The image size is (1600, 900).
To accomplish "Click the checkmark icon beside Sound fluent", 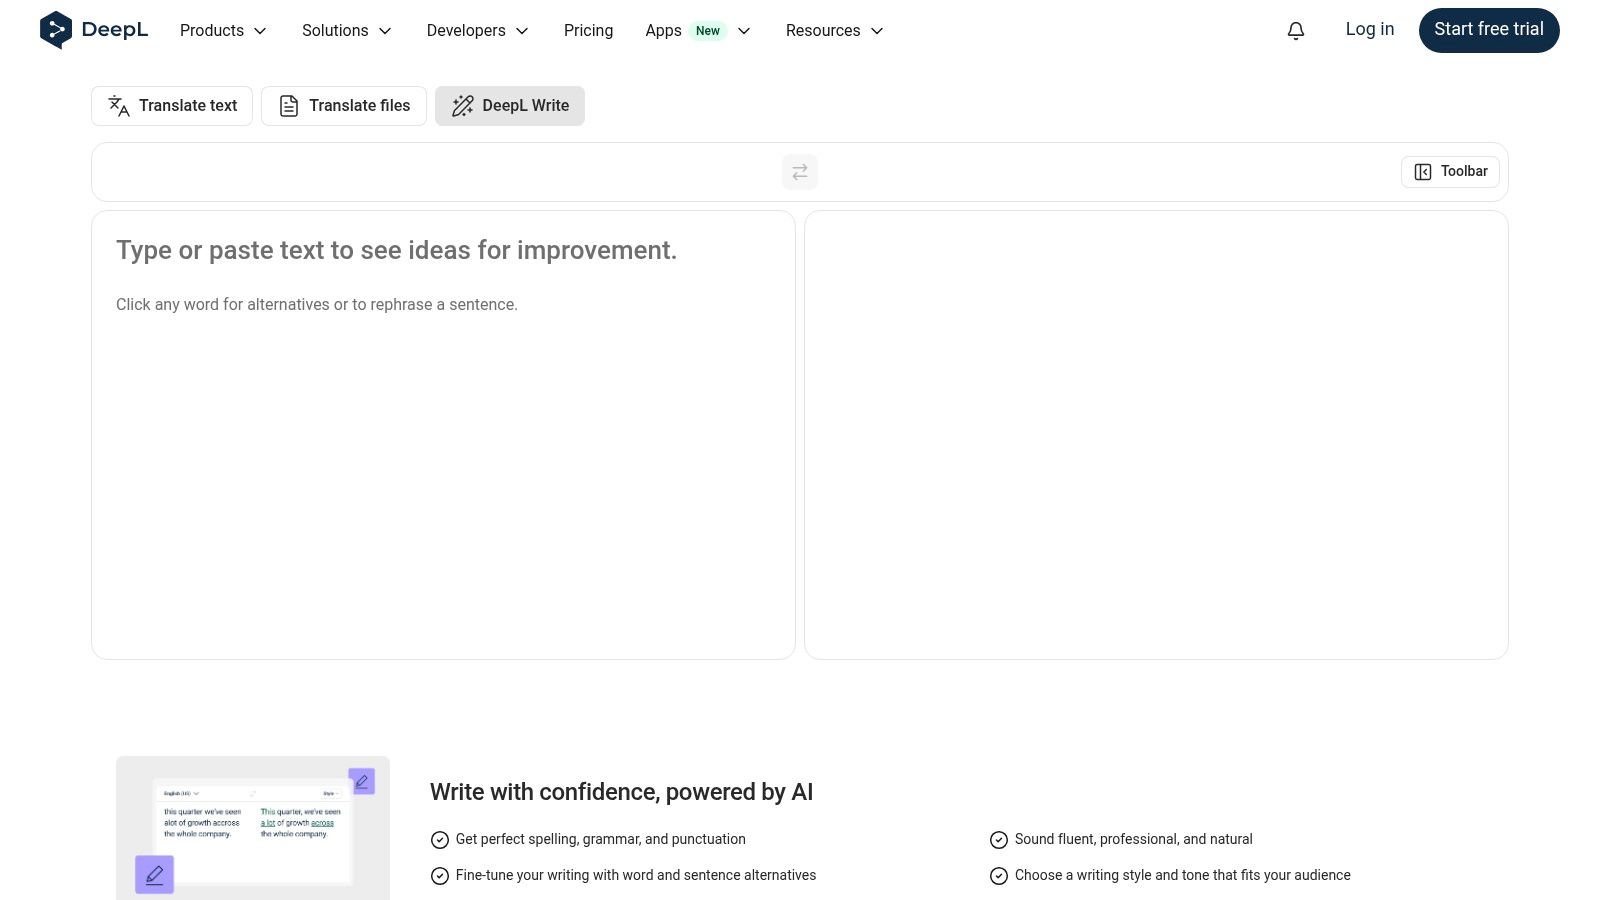I will pyautogui.click(x=999, y=840).
